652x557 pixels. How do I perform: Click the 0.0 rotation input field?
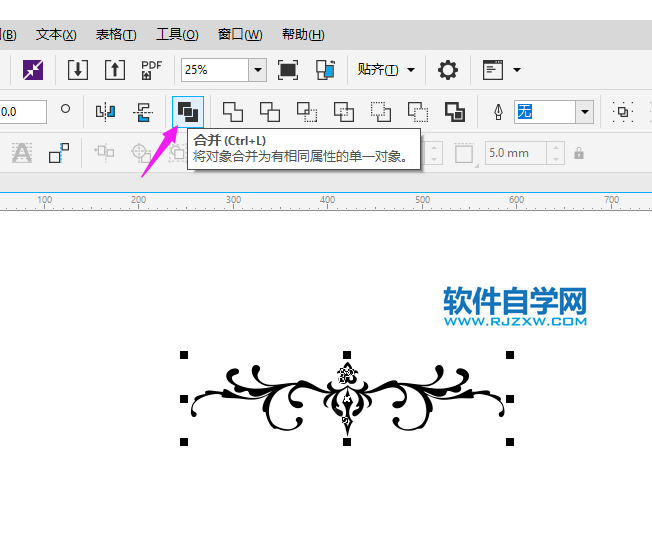23,112
